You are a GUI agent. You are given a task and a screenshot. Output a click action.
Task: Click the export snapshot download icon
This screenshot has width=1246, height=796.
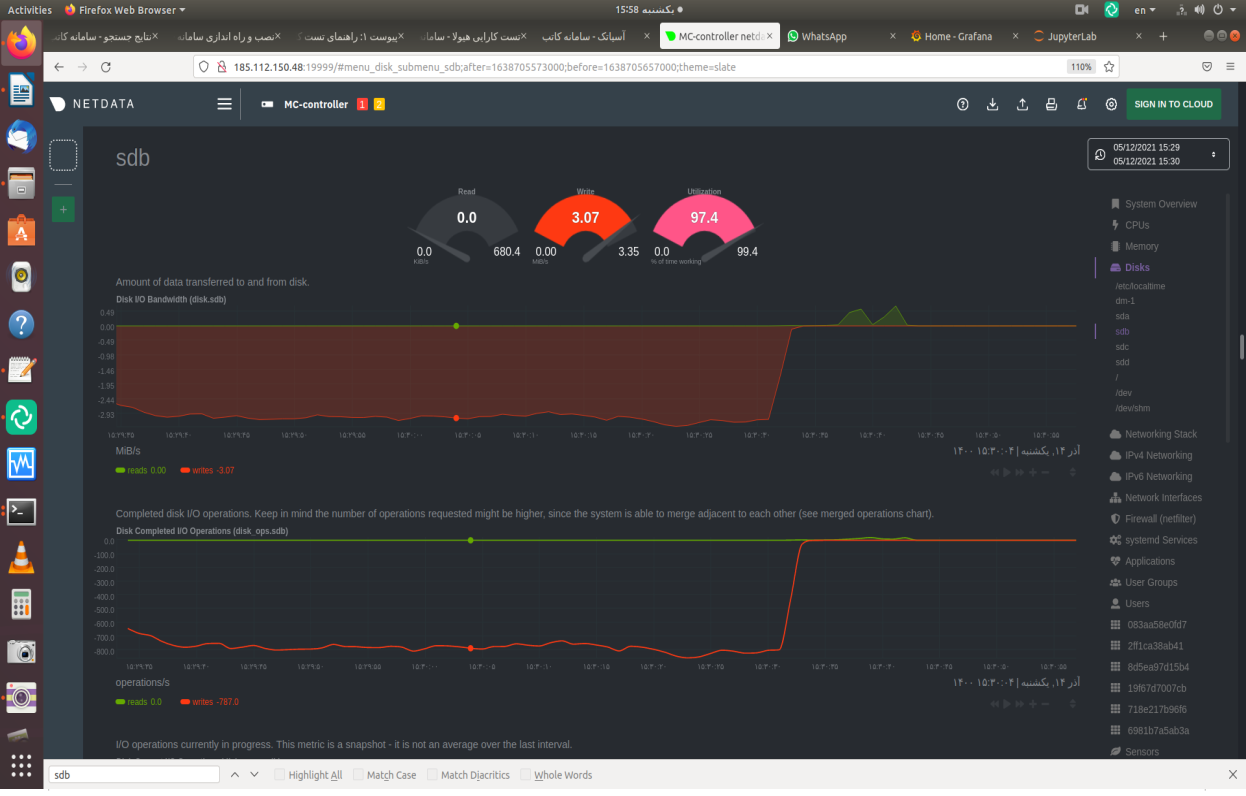(x=992, y=104)
